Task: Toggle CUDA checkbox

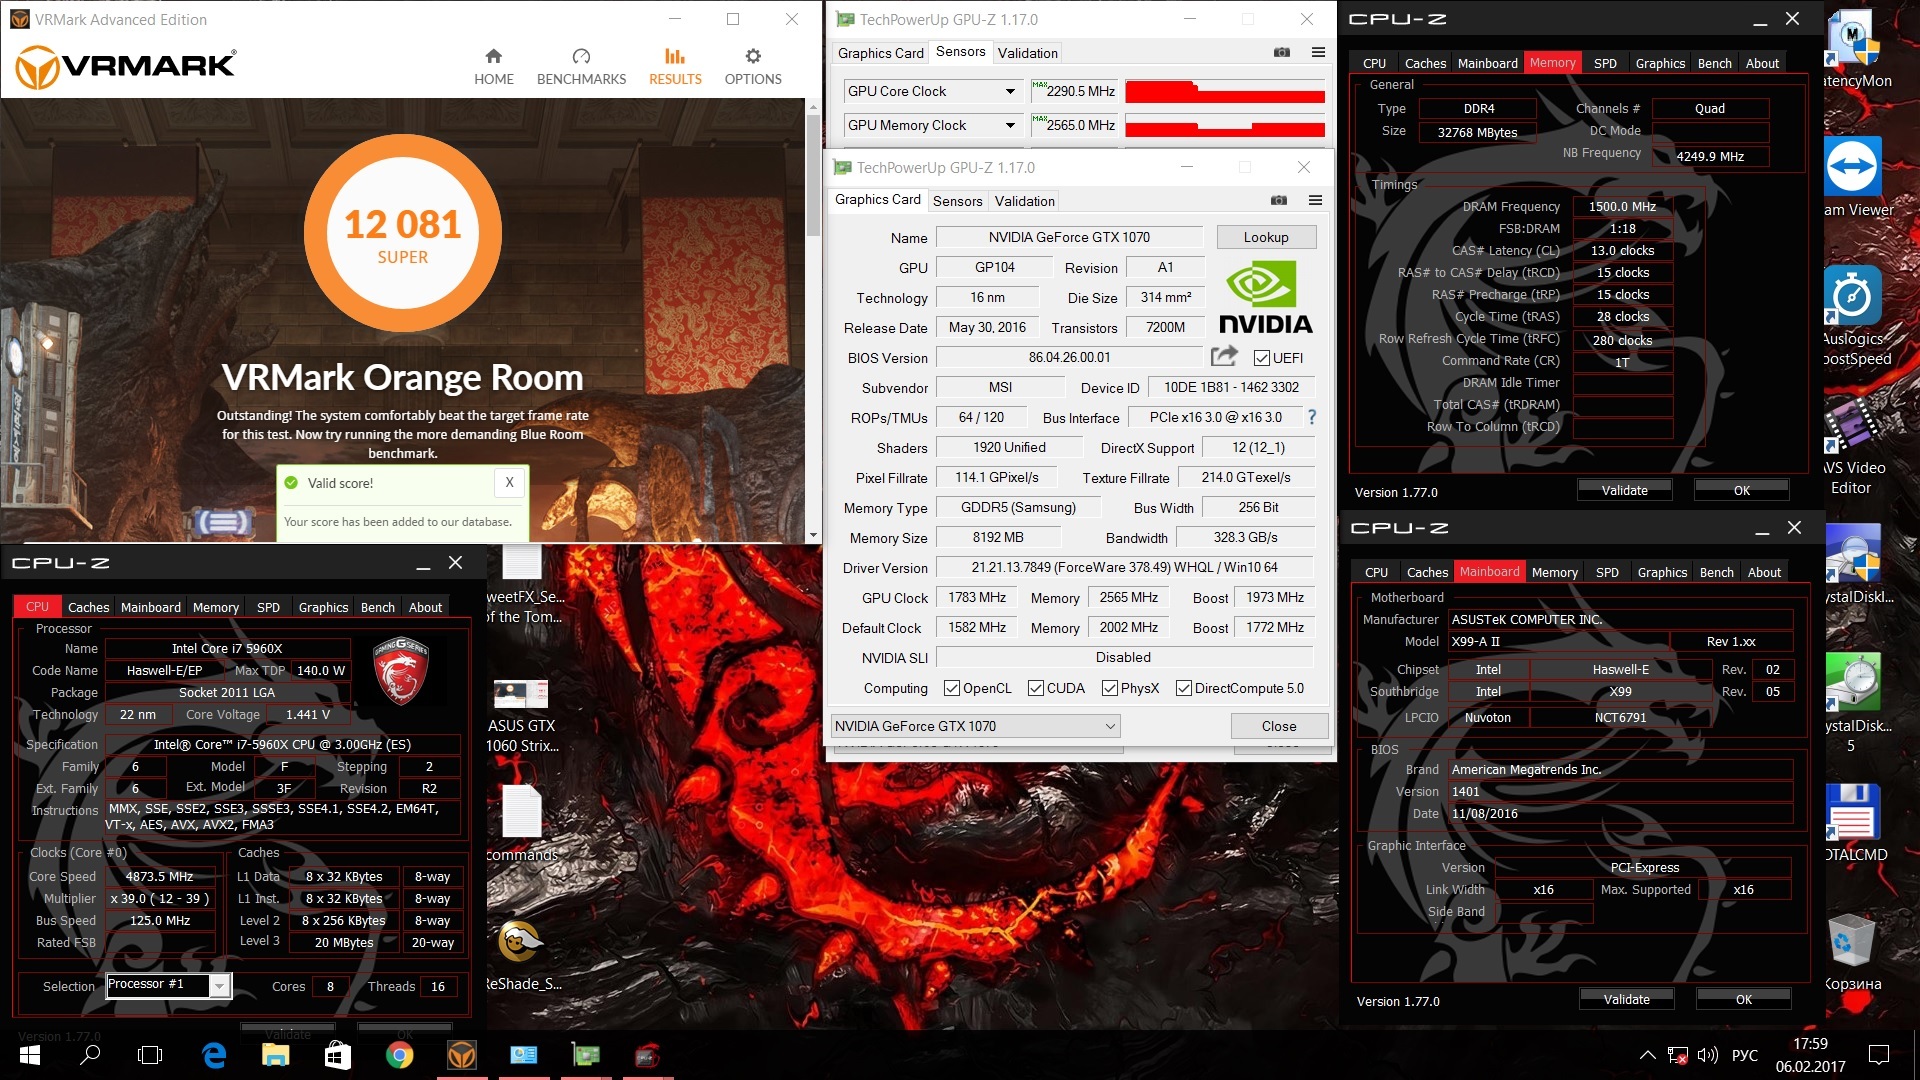Action: (1036, 688)
